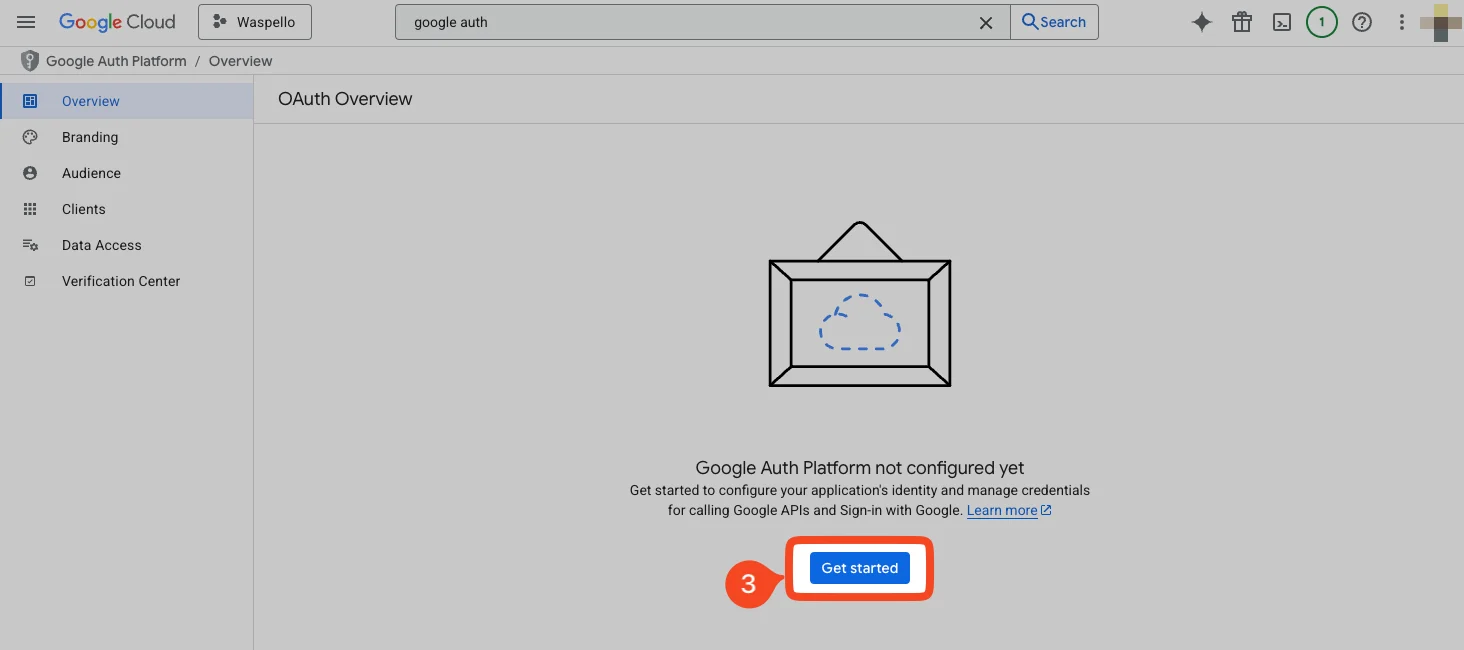Open the help question mark icon
This screenshot has height=650, width=1464.
(1362, 22)
